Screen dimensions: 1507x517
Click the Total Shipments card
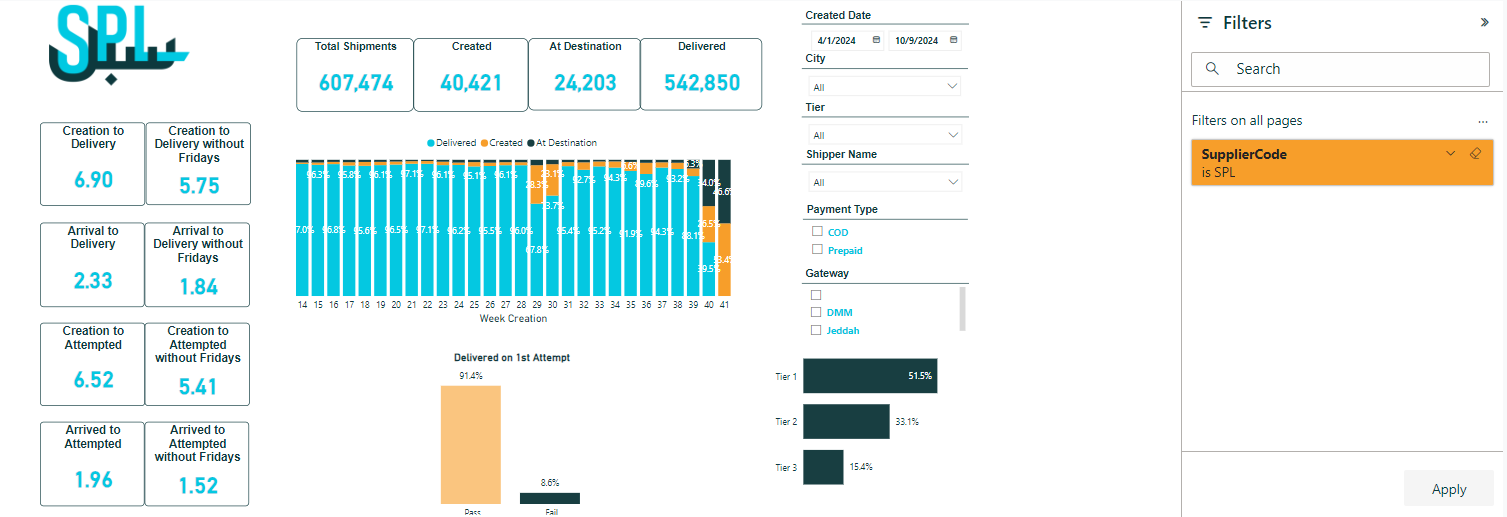pyautogui.click(x=355, y=75)
